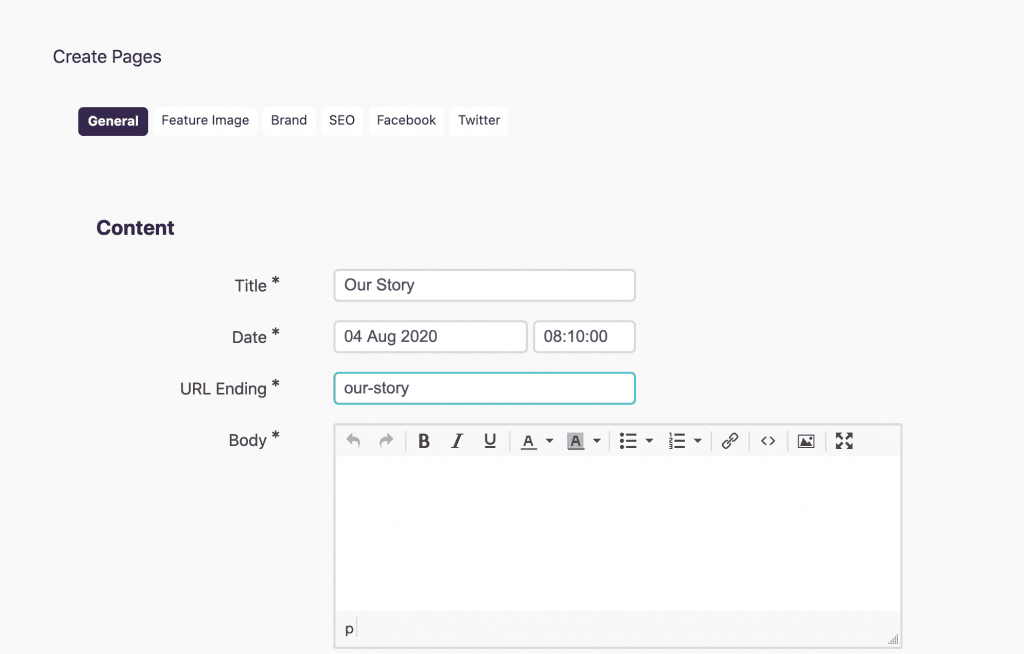
Task: Insert a bullet list
Action: (628, 441)
